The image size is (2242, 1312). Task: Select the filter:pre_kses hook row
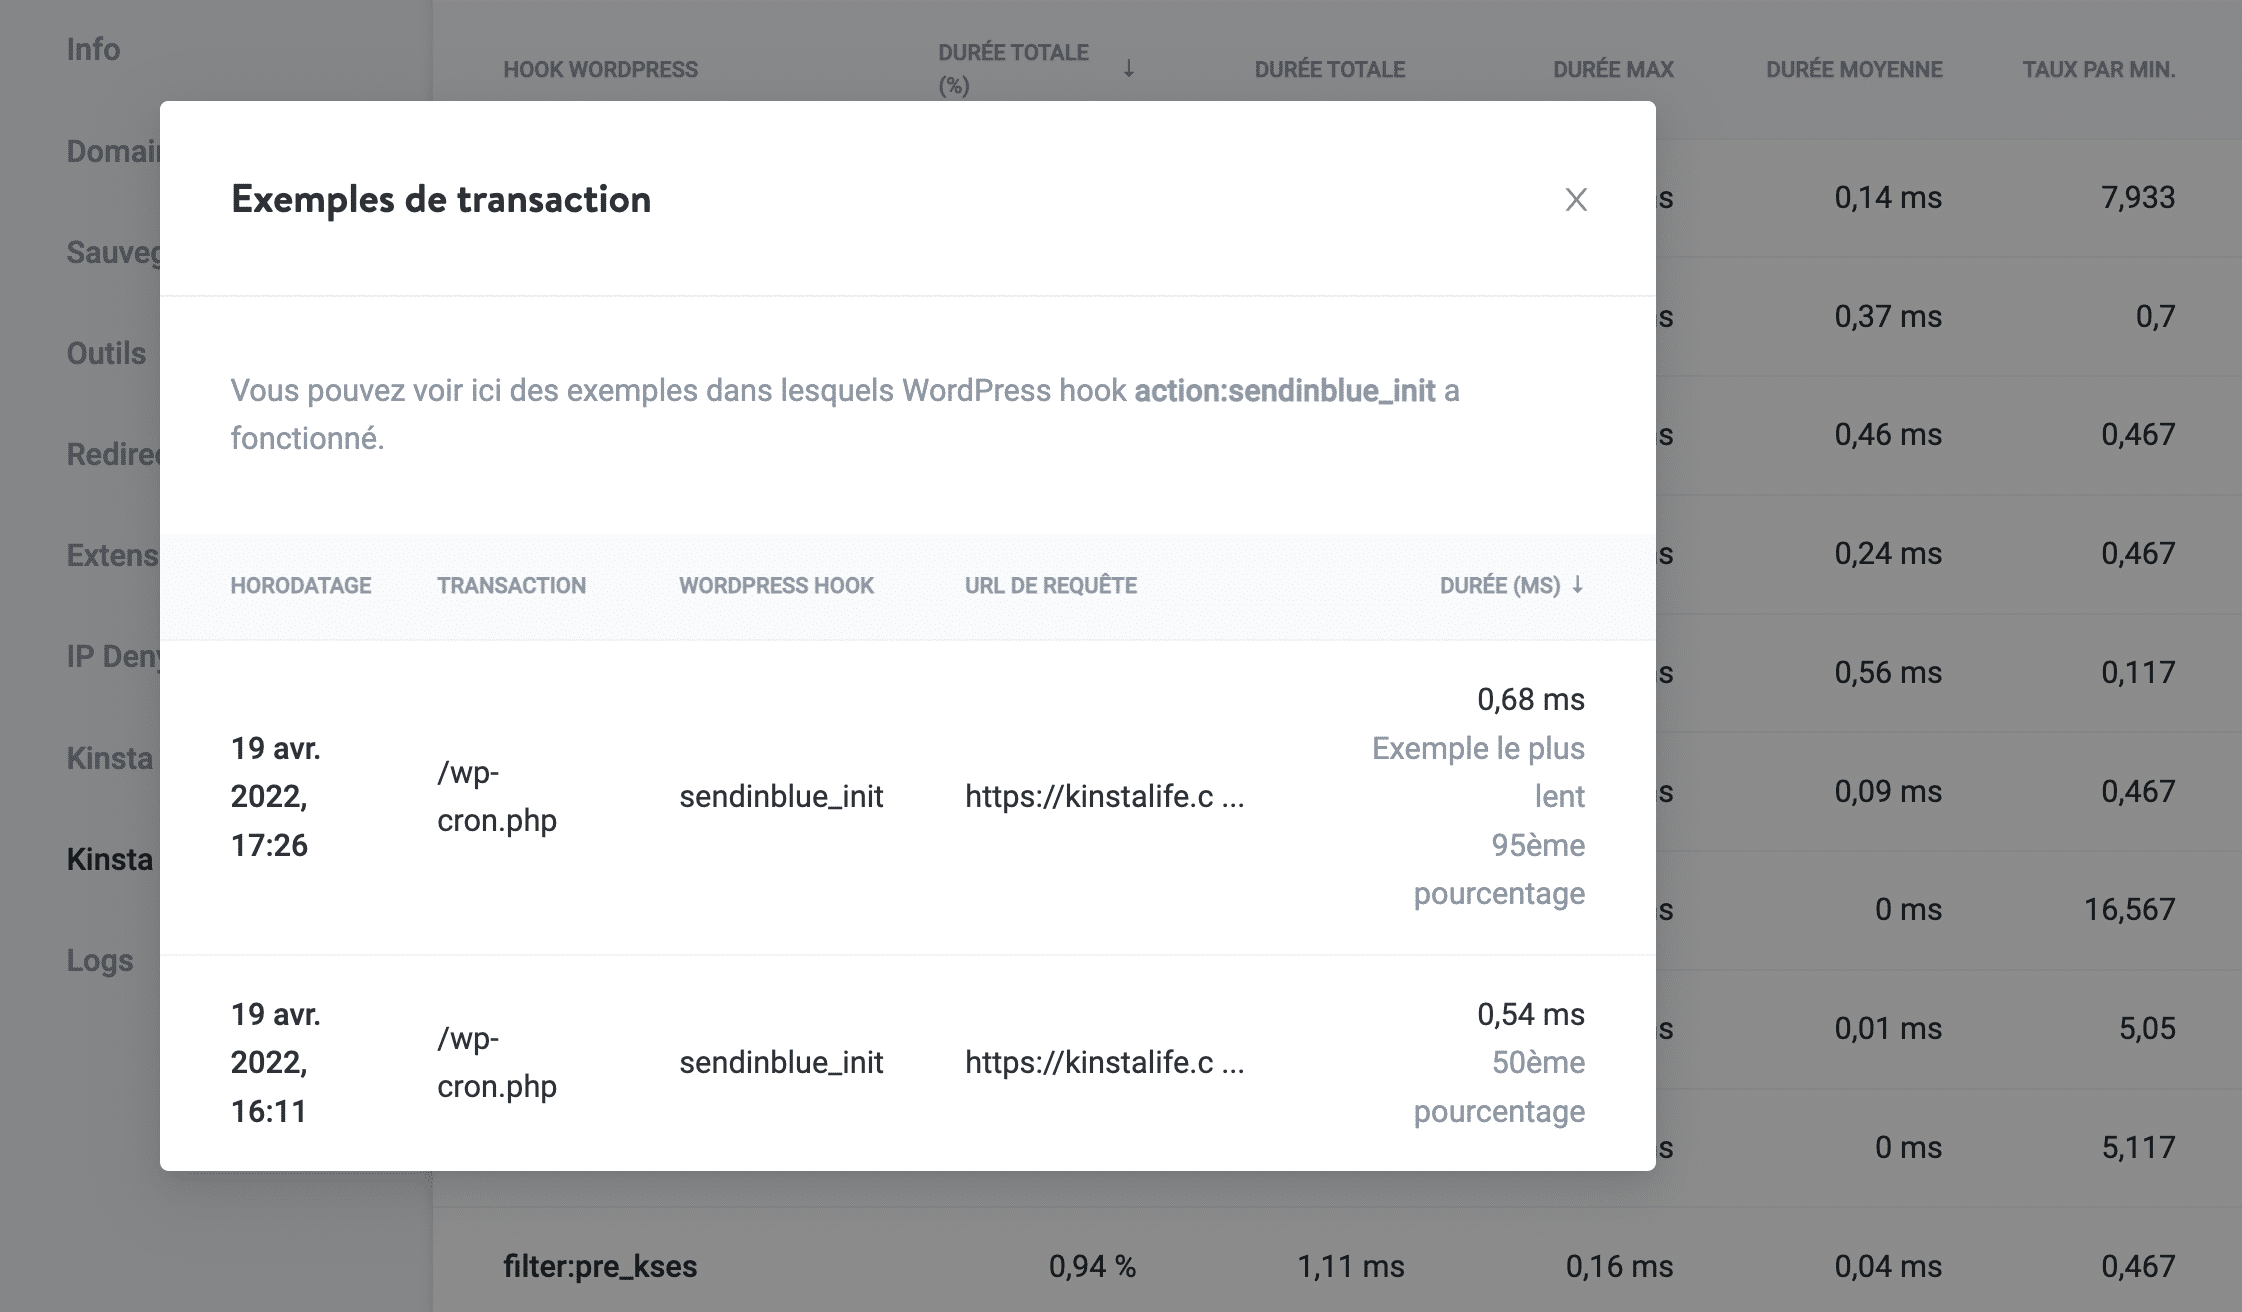click(x=601, y=1266)
